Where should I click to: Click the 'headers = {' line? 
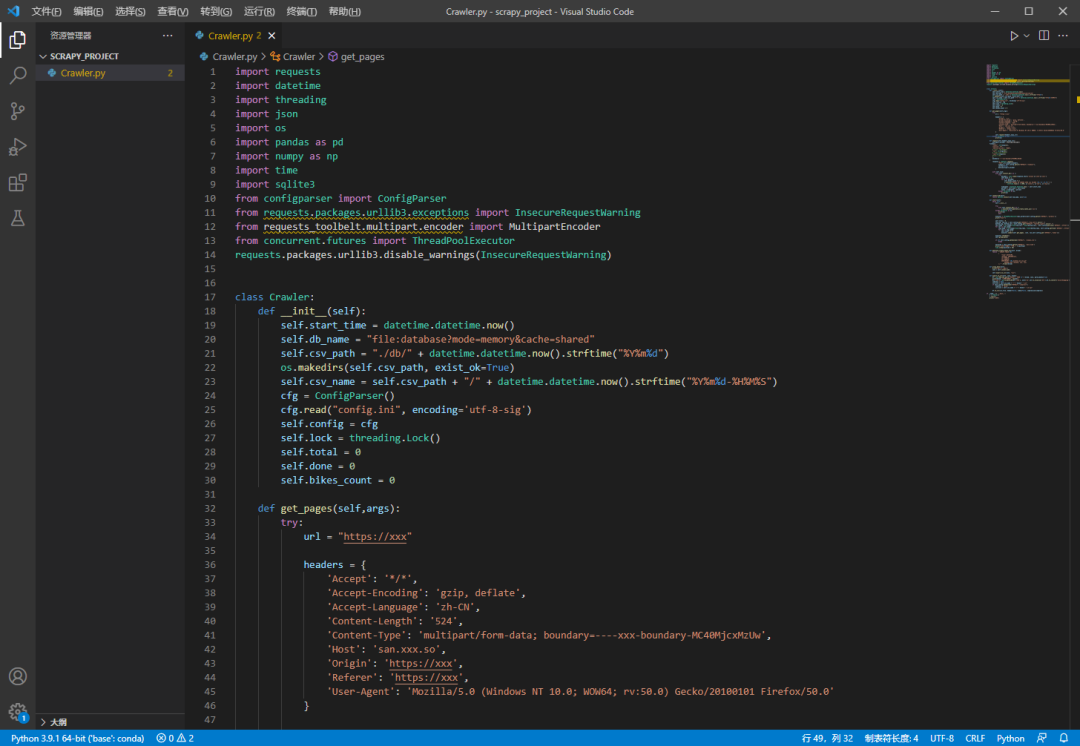point(335,565)
